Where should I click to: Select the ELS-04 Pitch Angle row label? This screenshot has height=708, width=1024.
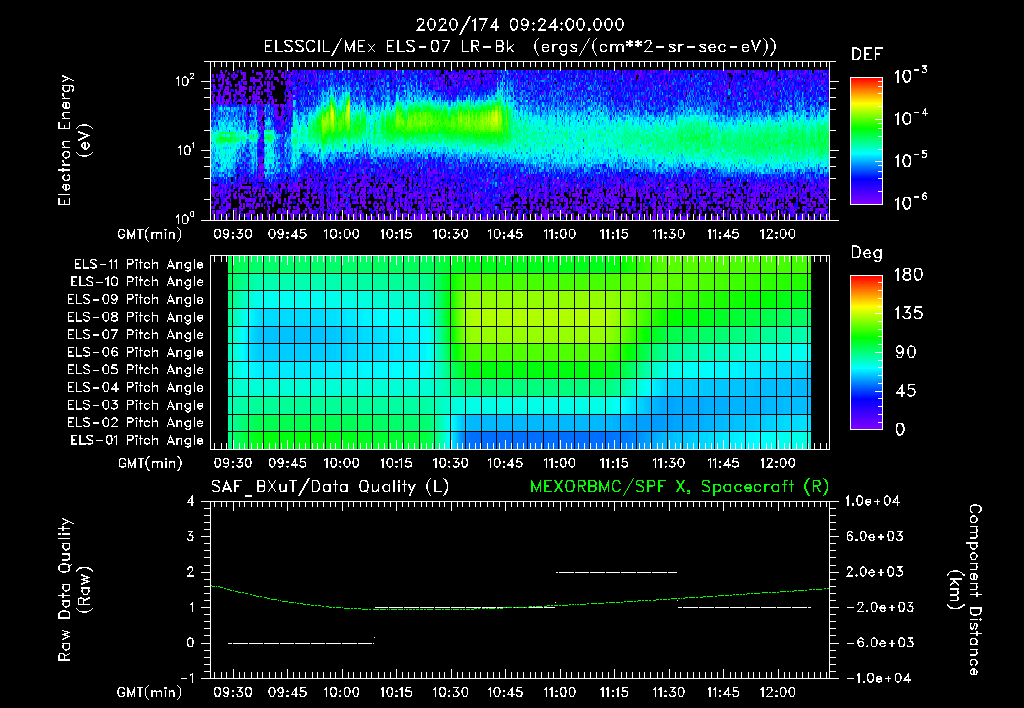(x=136, y=387)
